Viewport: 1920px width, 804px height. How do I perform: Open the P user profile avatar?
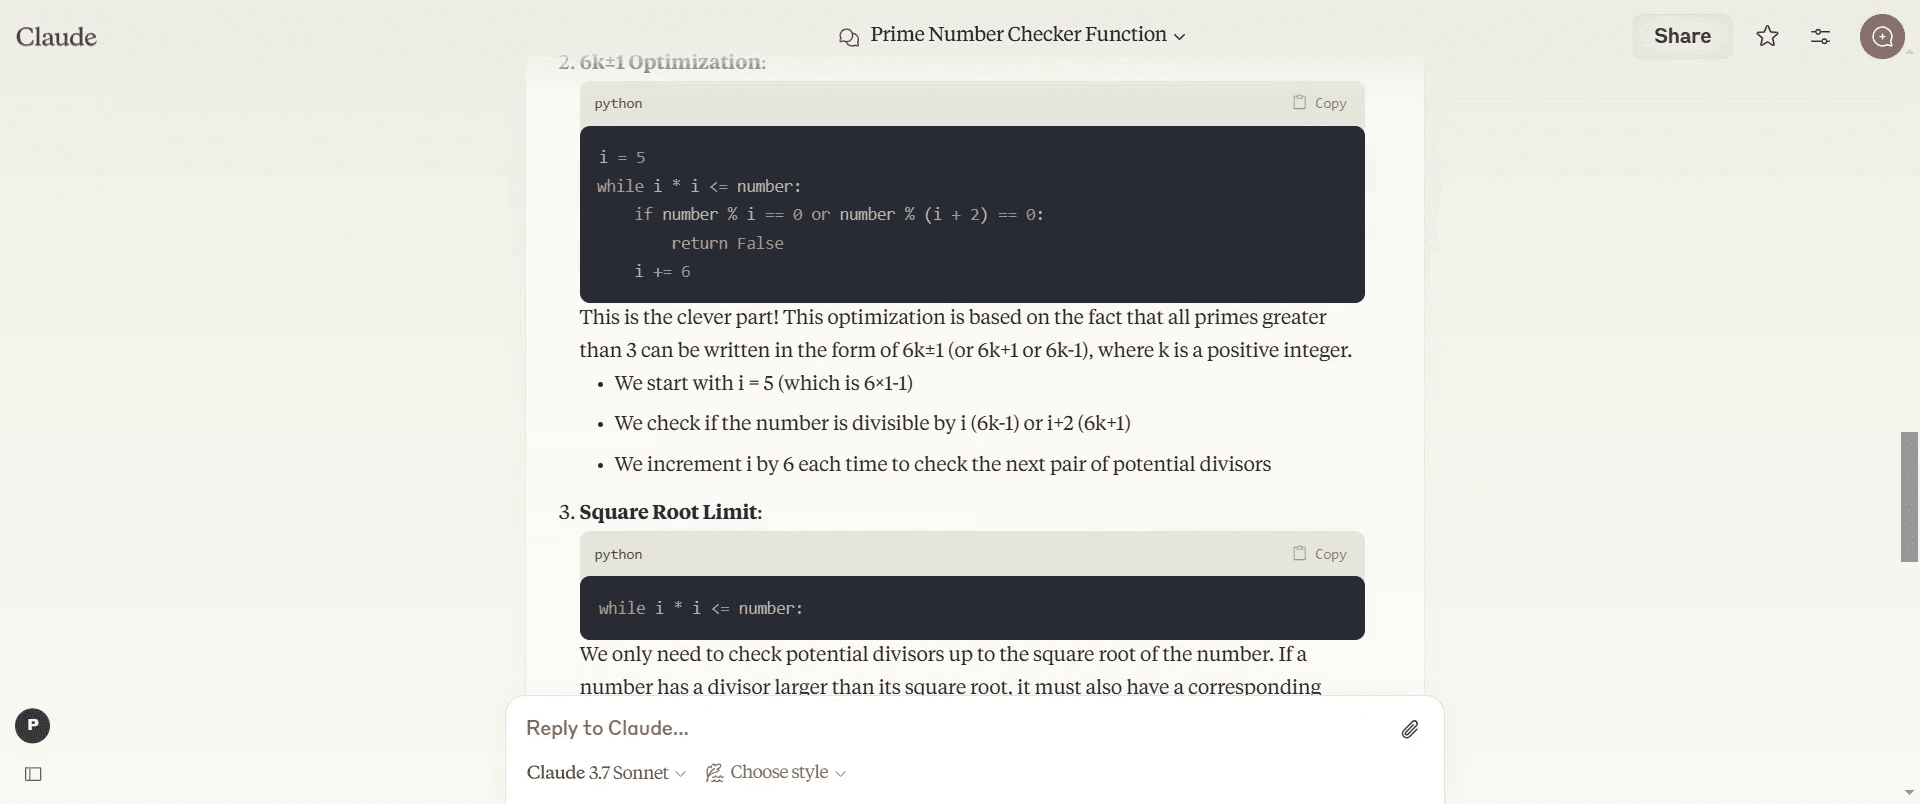point(33,726)
